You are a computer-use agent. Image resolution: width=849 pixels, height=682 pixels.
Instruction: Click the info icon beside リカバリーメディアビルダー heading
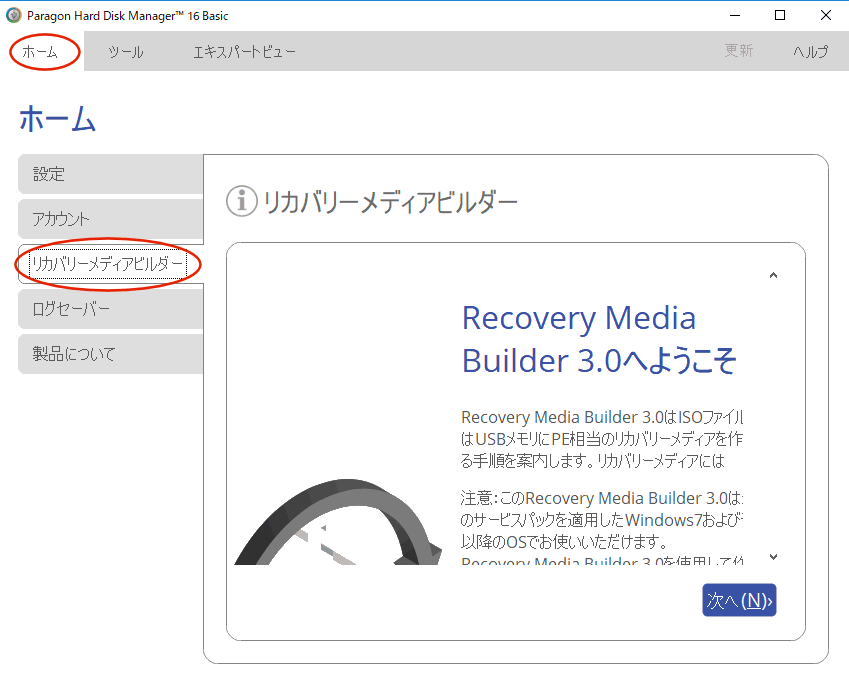[242, 201]
